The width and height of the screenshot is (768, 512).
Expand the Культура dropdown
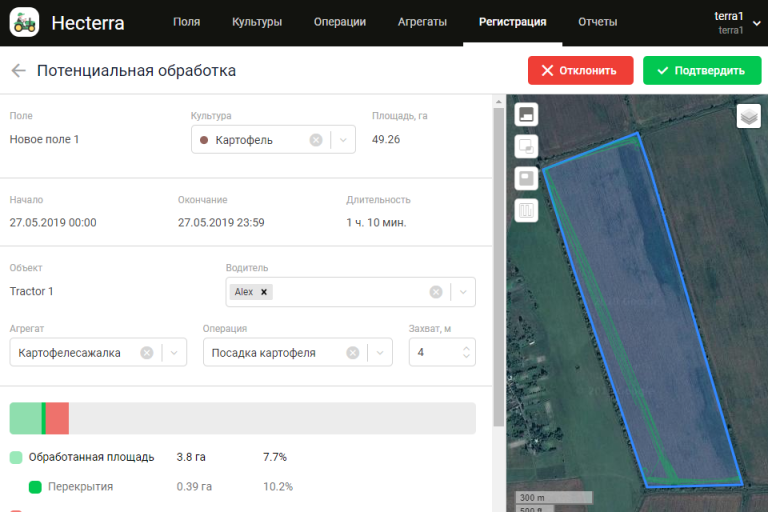[342, 140]
